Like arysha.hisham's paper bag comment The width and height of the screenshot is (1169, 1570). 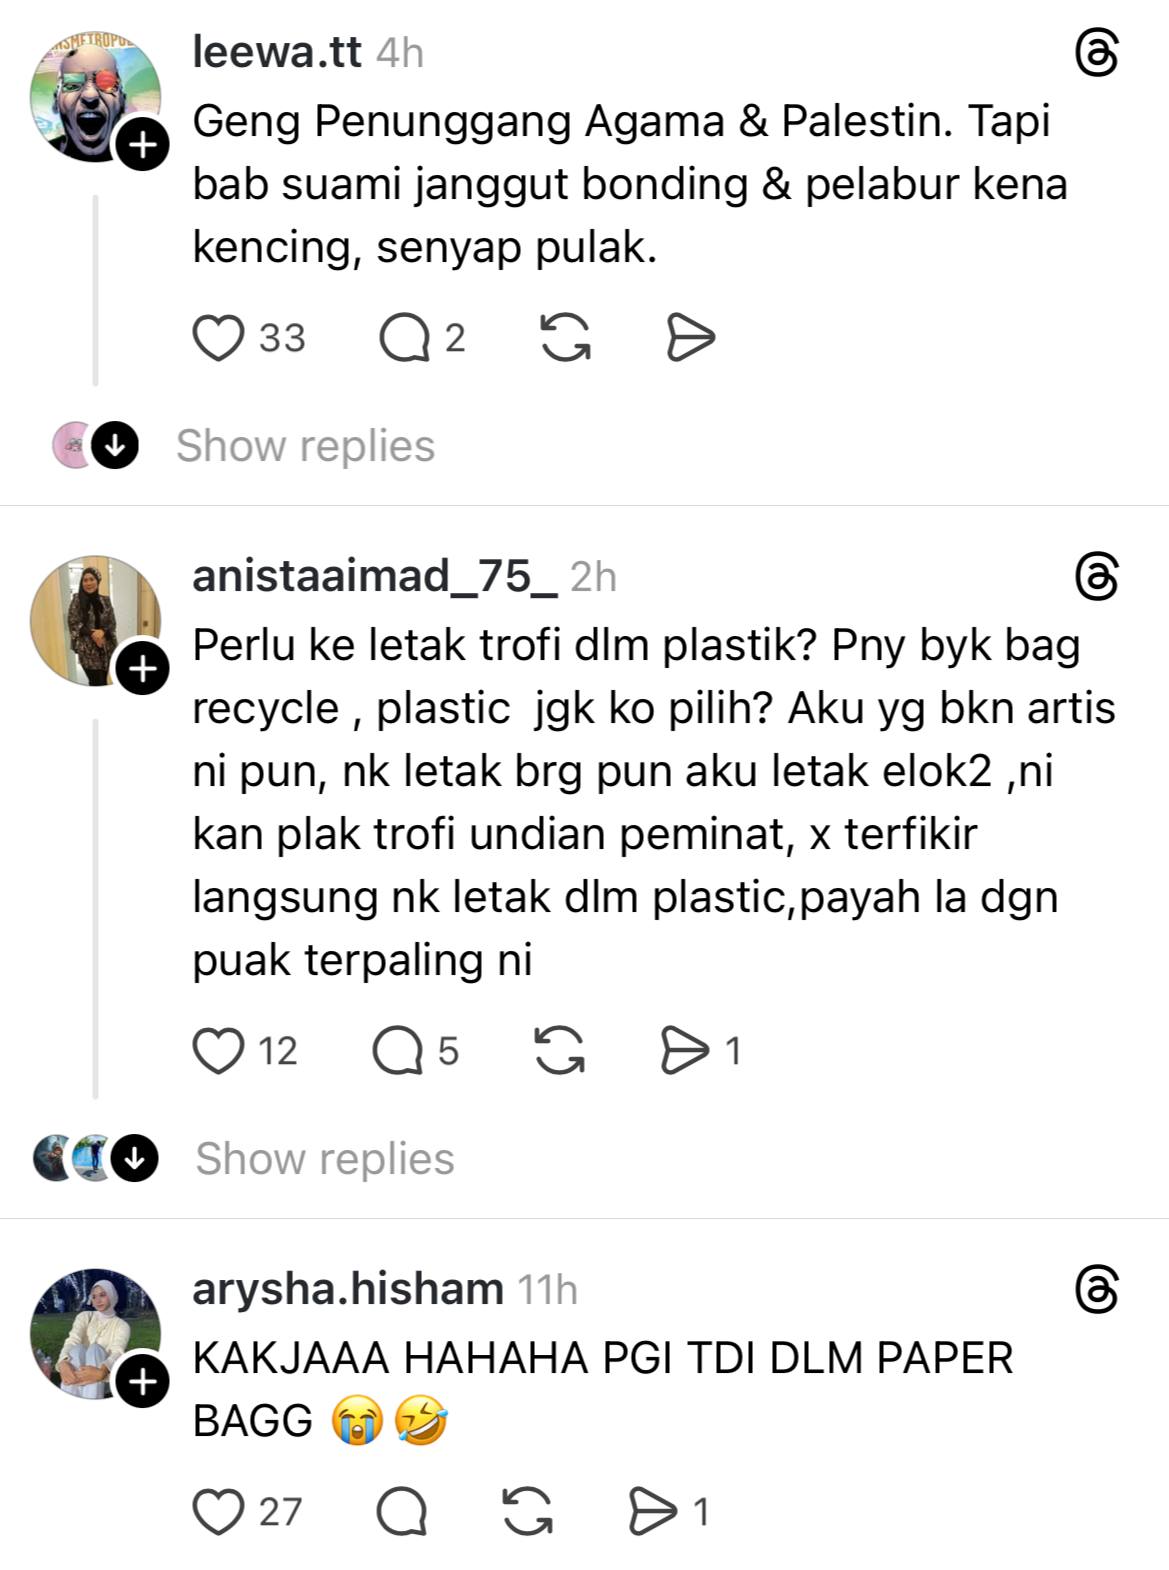click(218, 1511)
